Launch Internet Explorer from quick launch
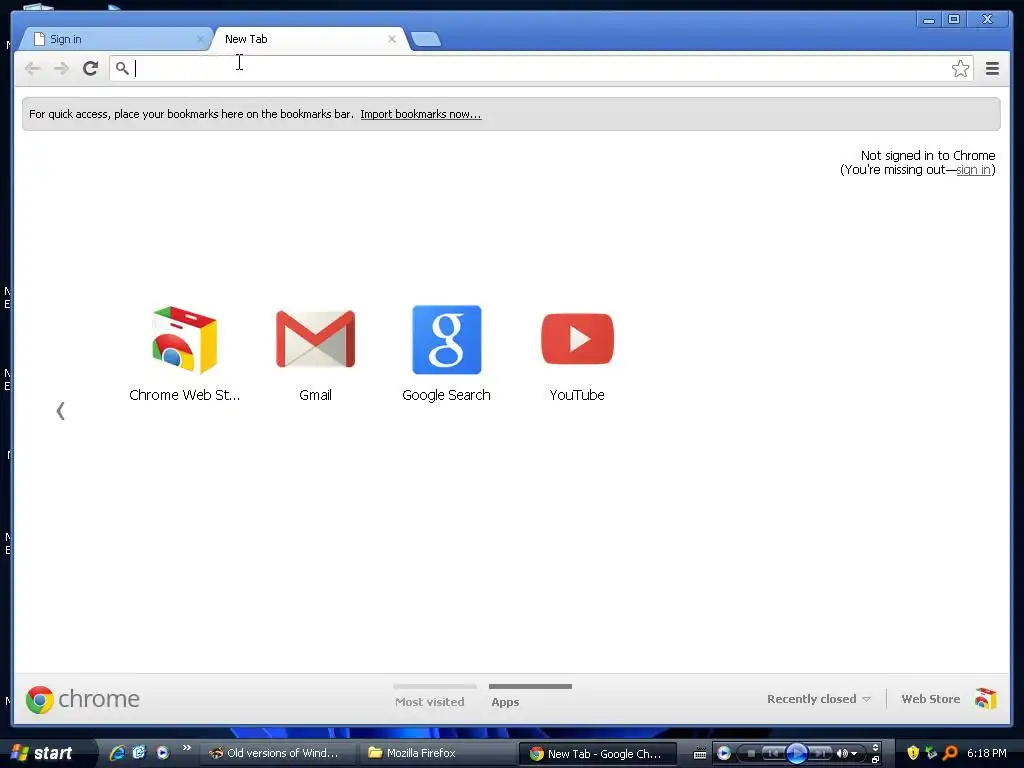 tap(117, 753)
